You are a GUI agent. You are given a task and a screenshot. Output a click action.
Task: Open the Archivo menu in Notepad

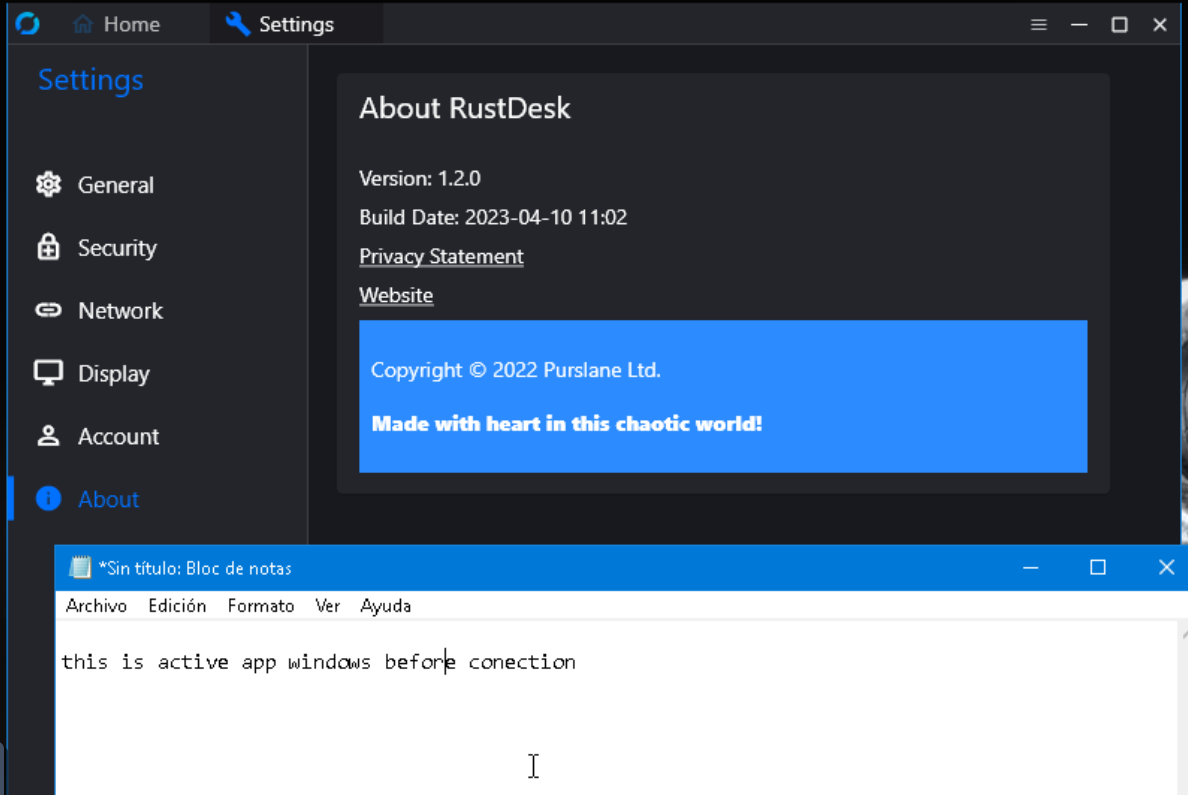[x=96, y=605]
